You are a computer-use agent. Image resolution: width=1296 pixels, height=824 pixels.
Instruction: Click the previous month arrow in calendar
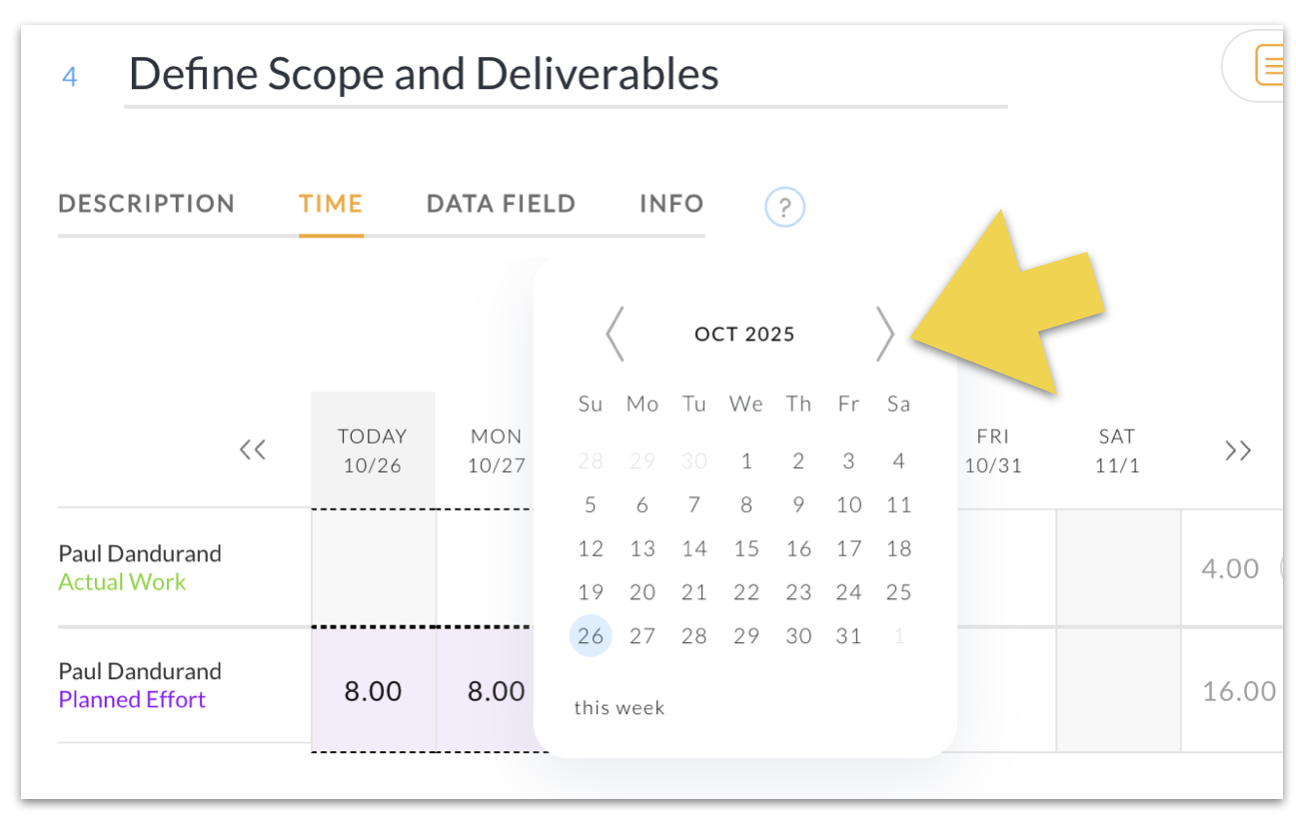pyautogui.click(x=615, y=334)
